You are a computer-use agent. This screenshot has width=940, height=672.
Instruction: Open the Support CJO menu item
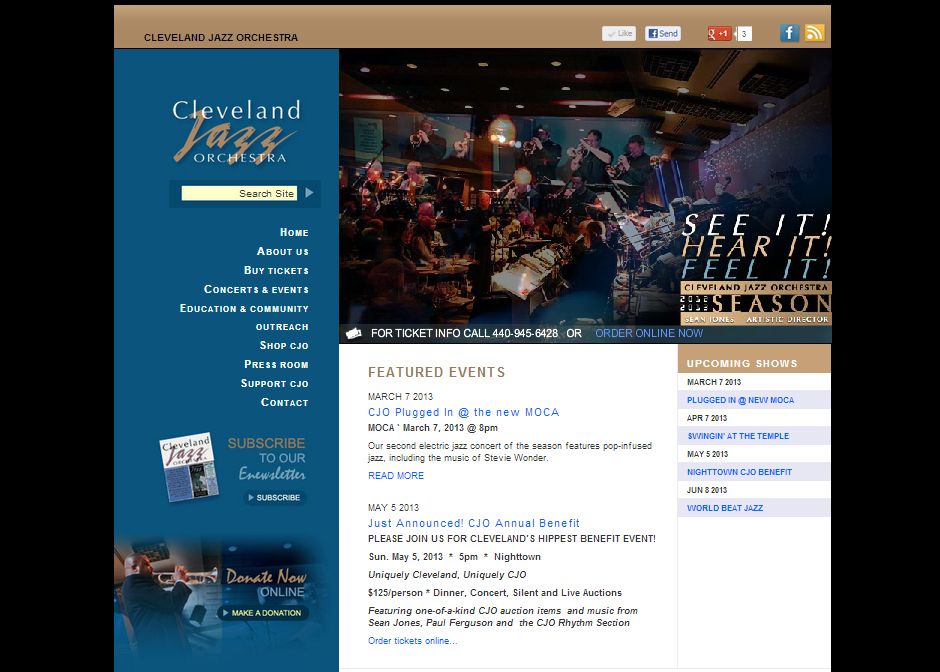point(274,384)
